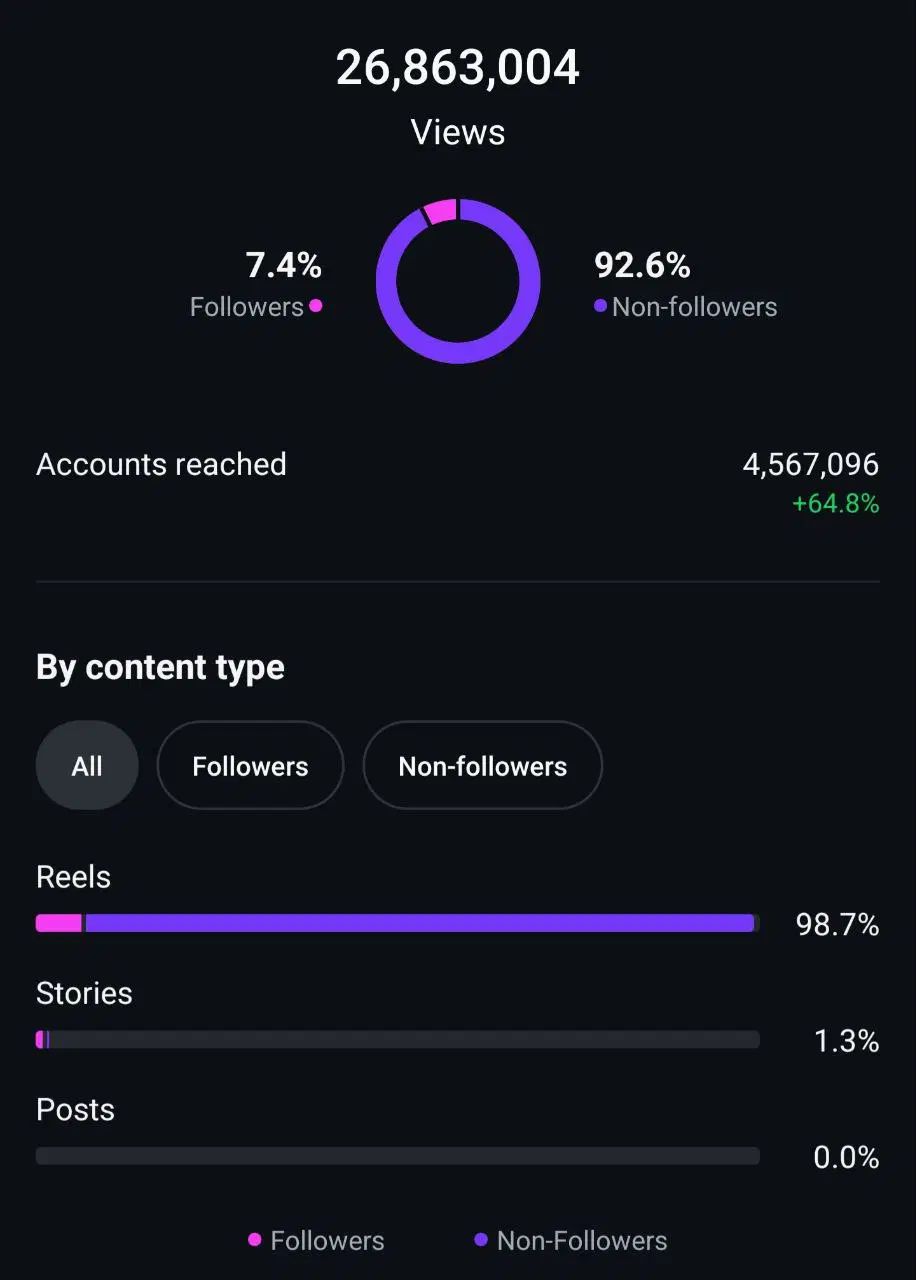
Task: Select the All filter chip
Action: pos(87,766)
